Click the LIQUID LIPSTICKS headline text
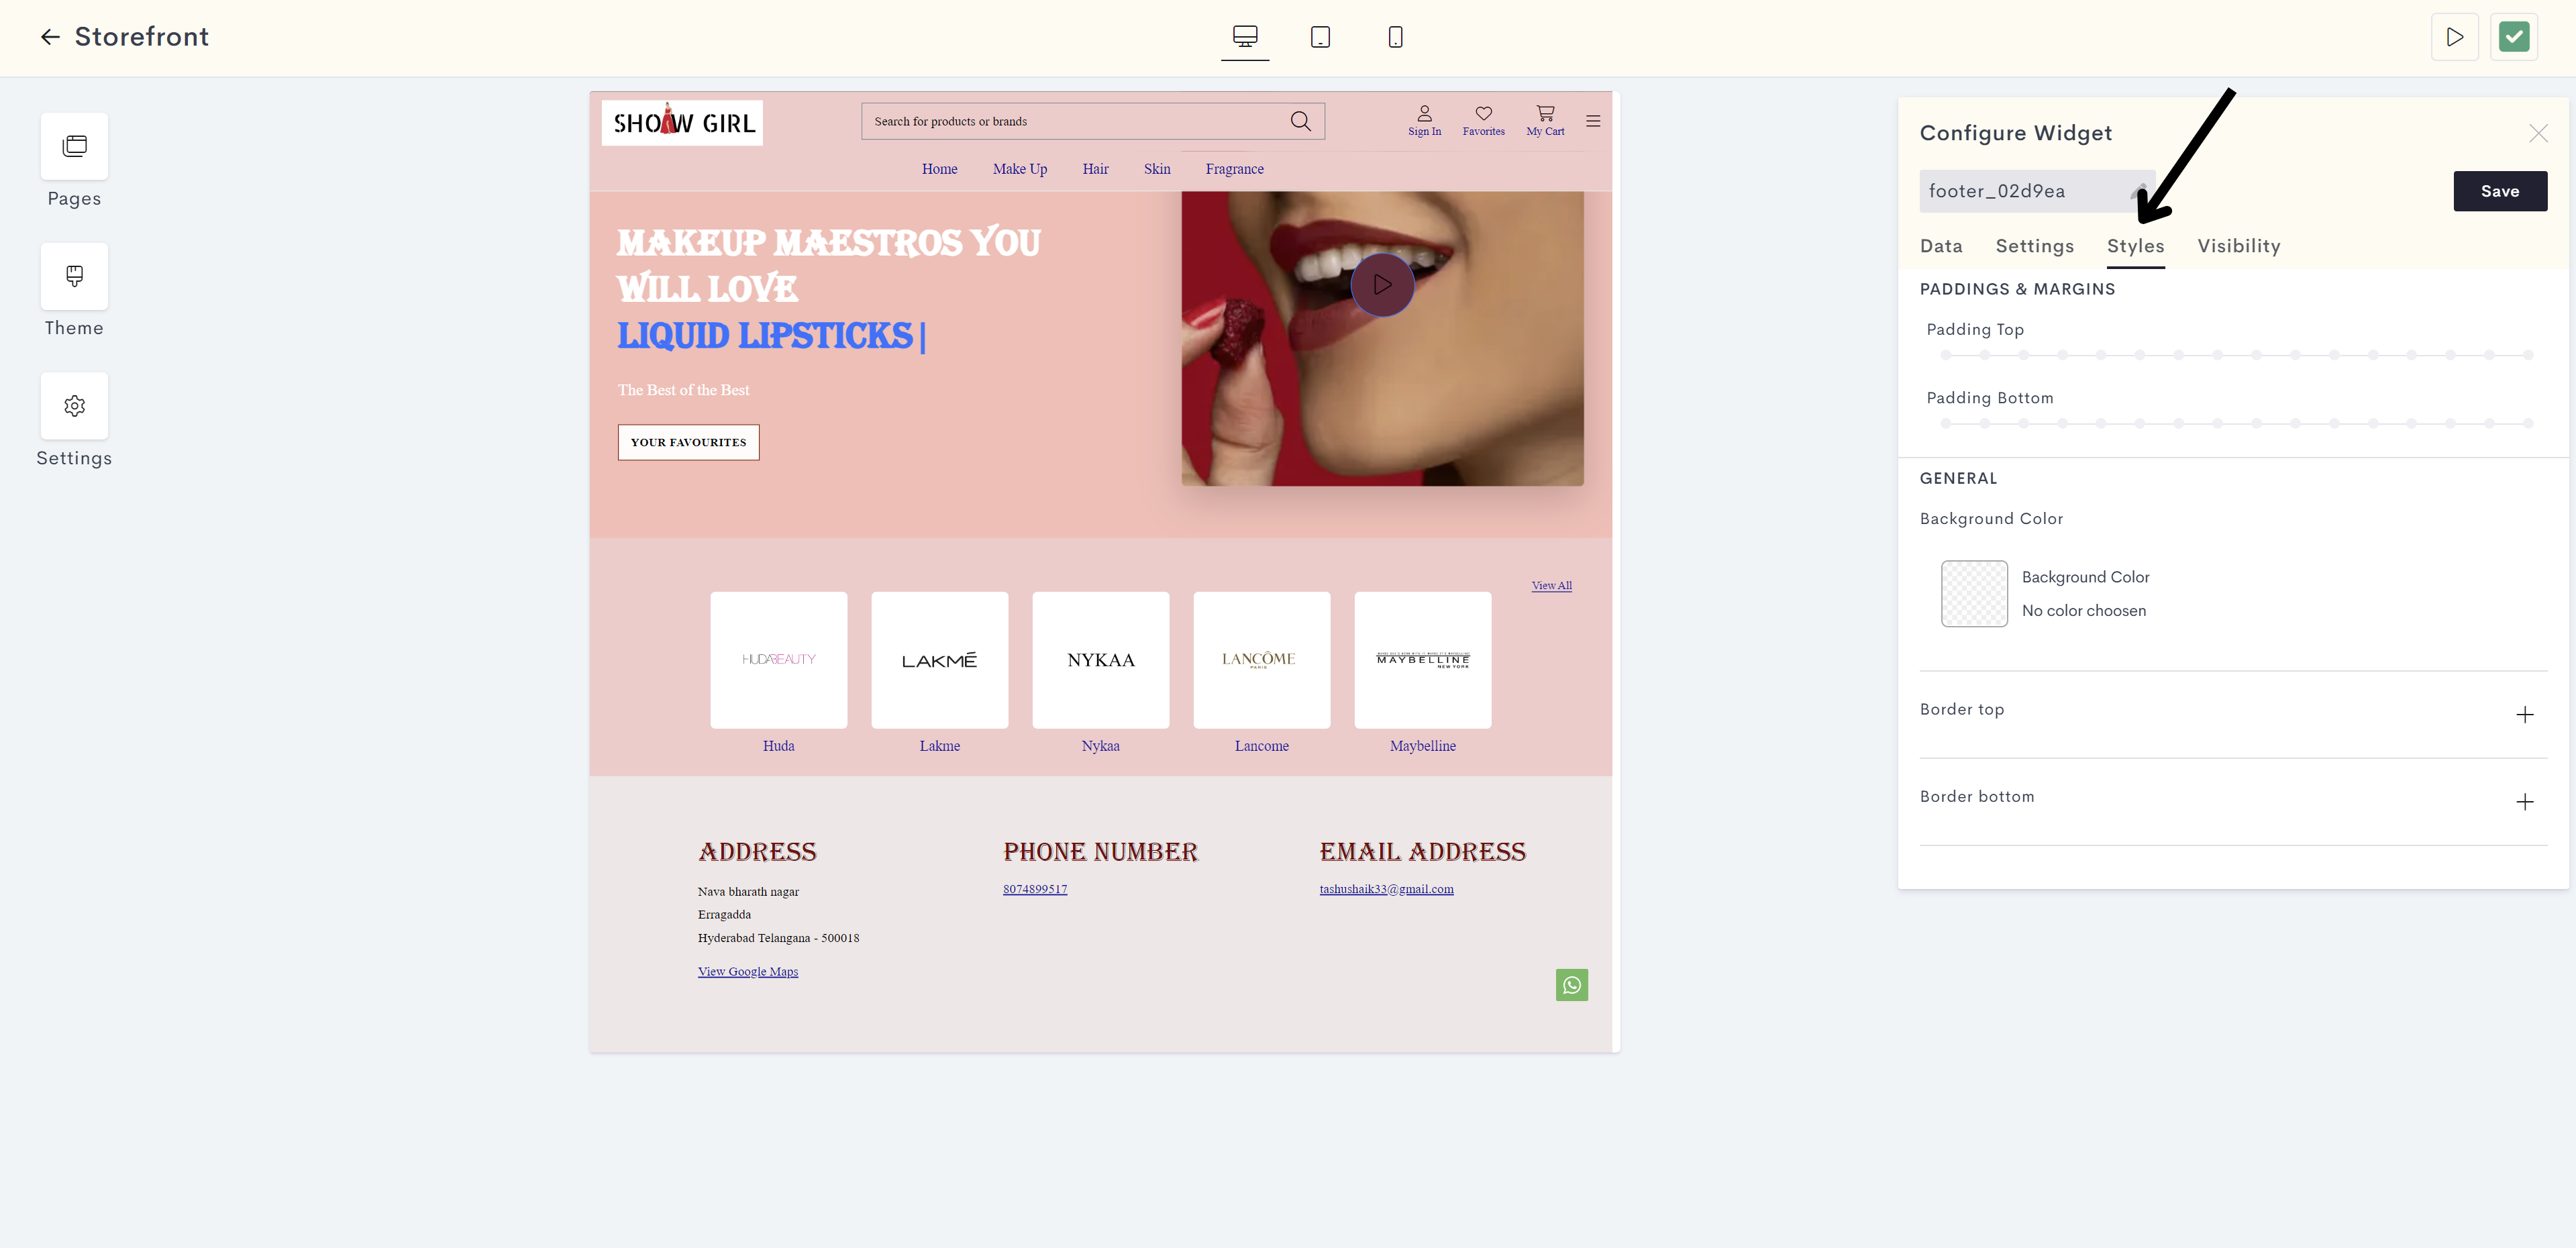 (765, 336)
